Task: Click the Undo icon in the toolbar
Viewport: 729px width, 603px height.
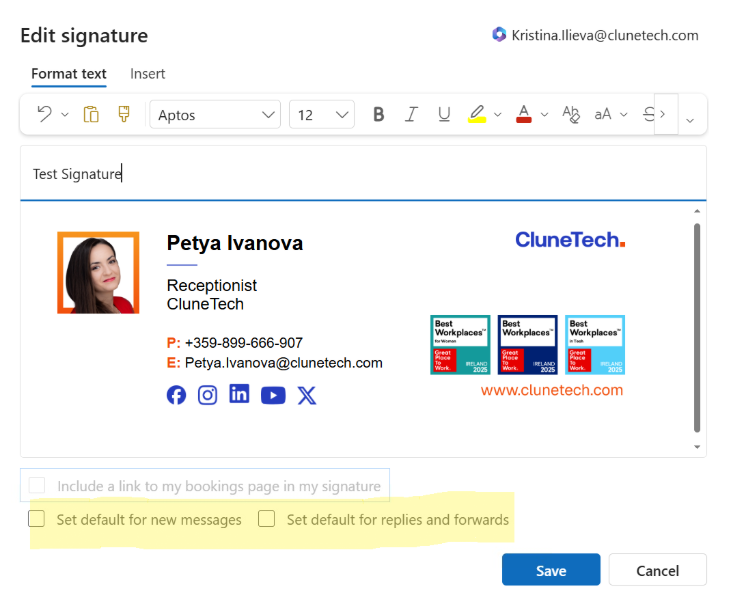Action: pyautogui.click(x=45, y=114)
